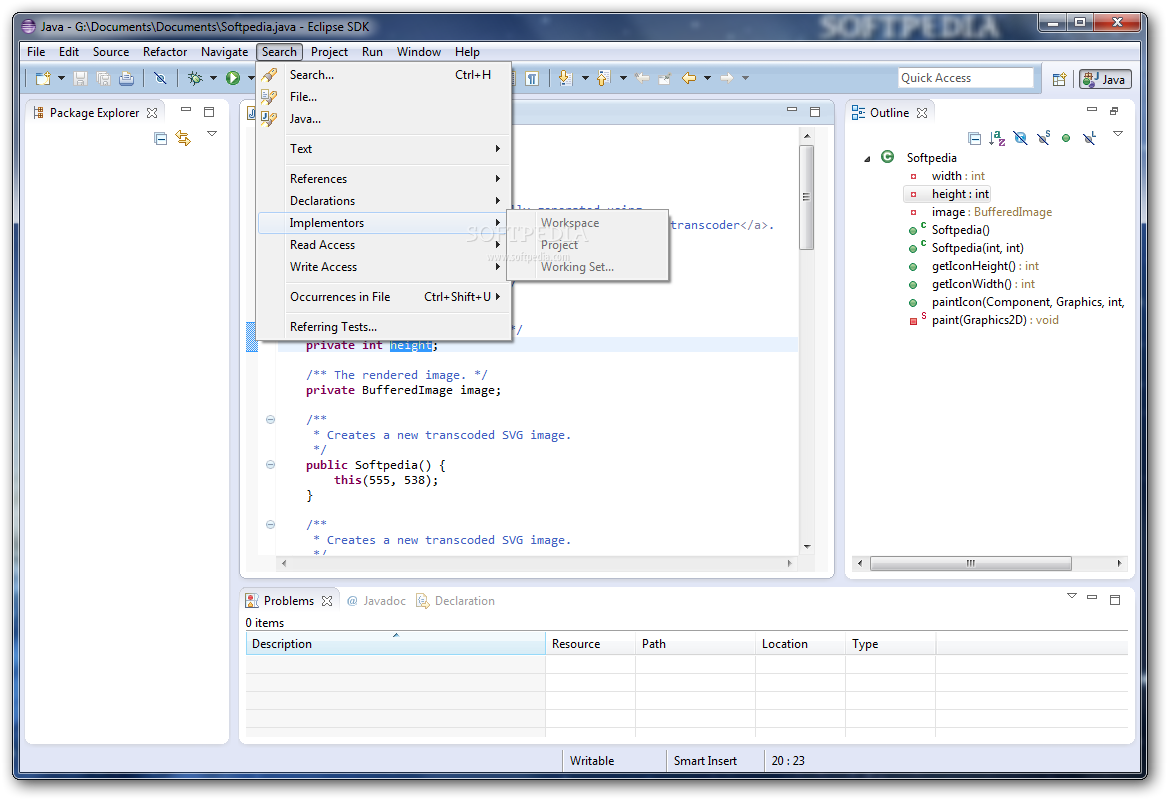Click the Print toolbar icon
The image size is (1168, 800).
(127, 78)
